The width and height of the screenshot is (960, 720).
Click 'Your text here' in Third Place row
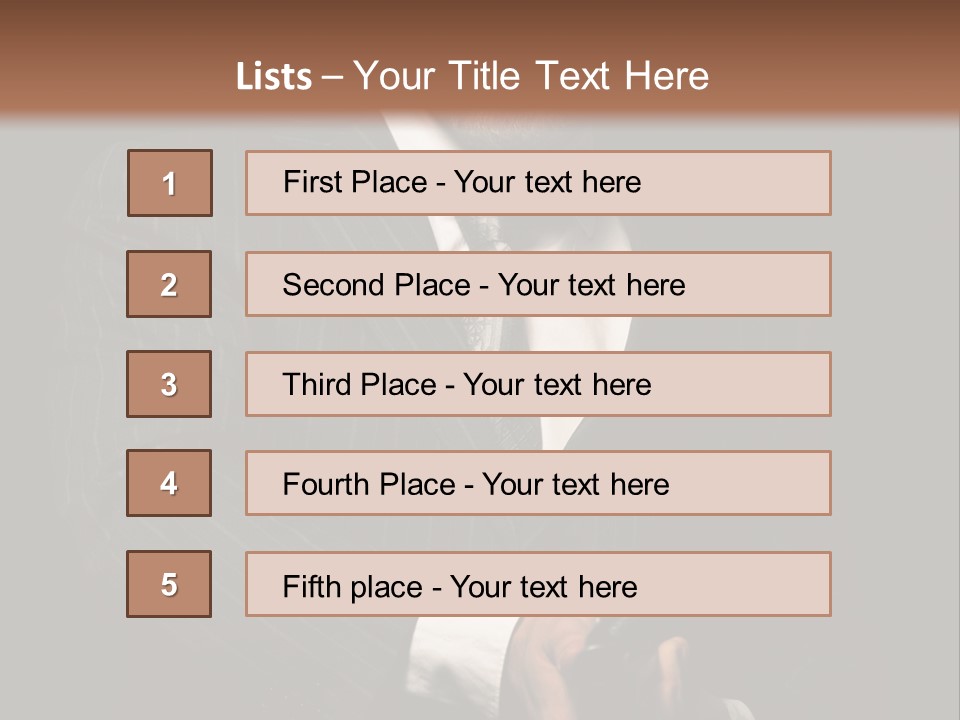(557, 385)
